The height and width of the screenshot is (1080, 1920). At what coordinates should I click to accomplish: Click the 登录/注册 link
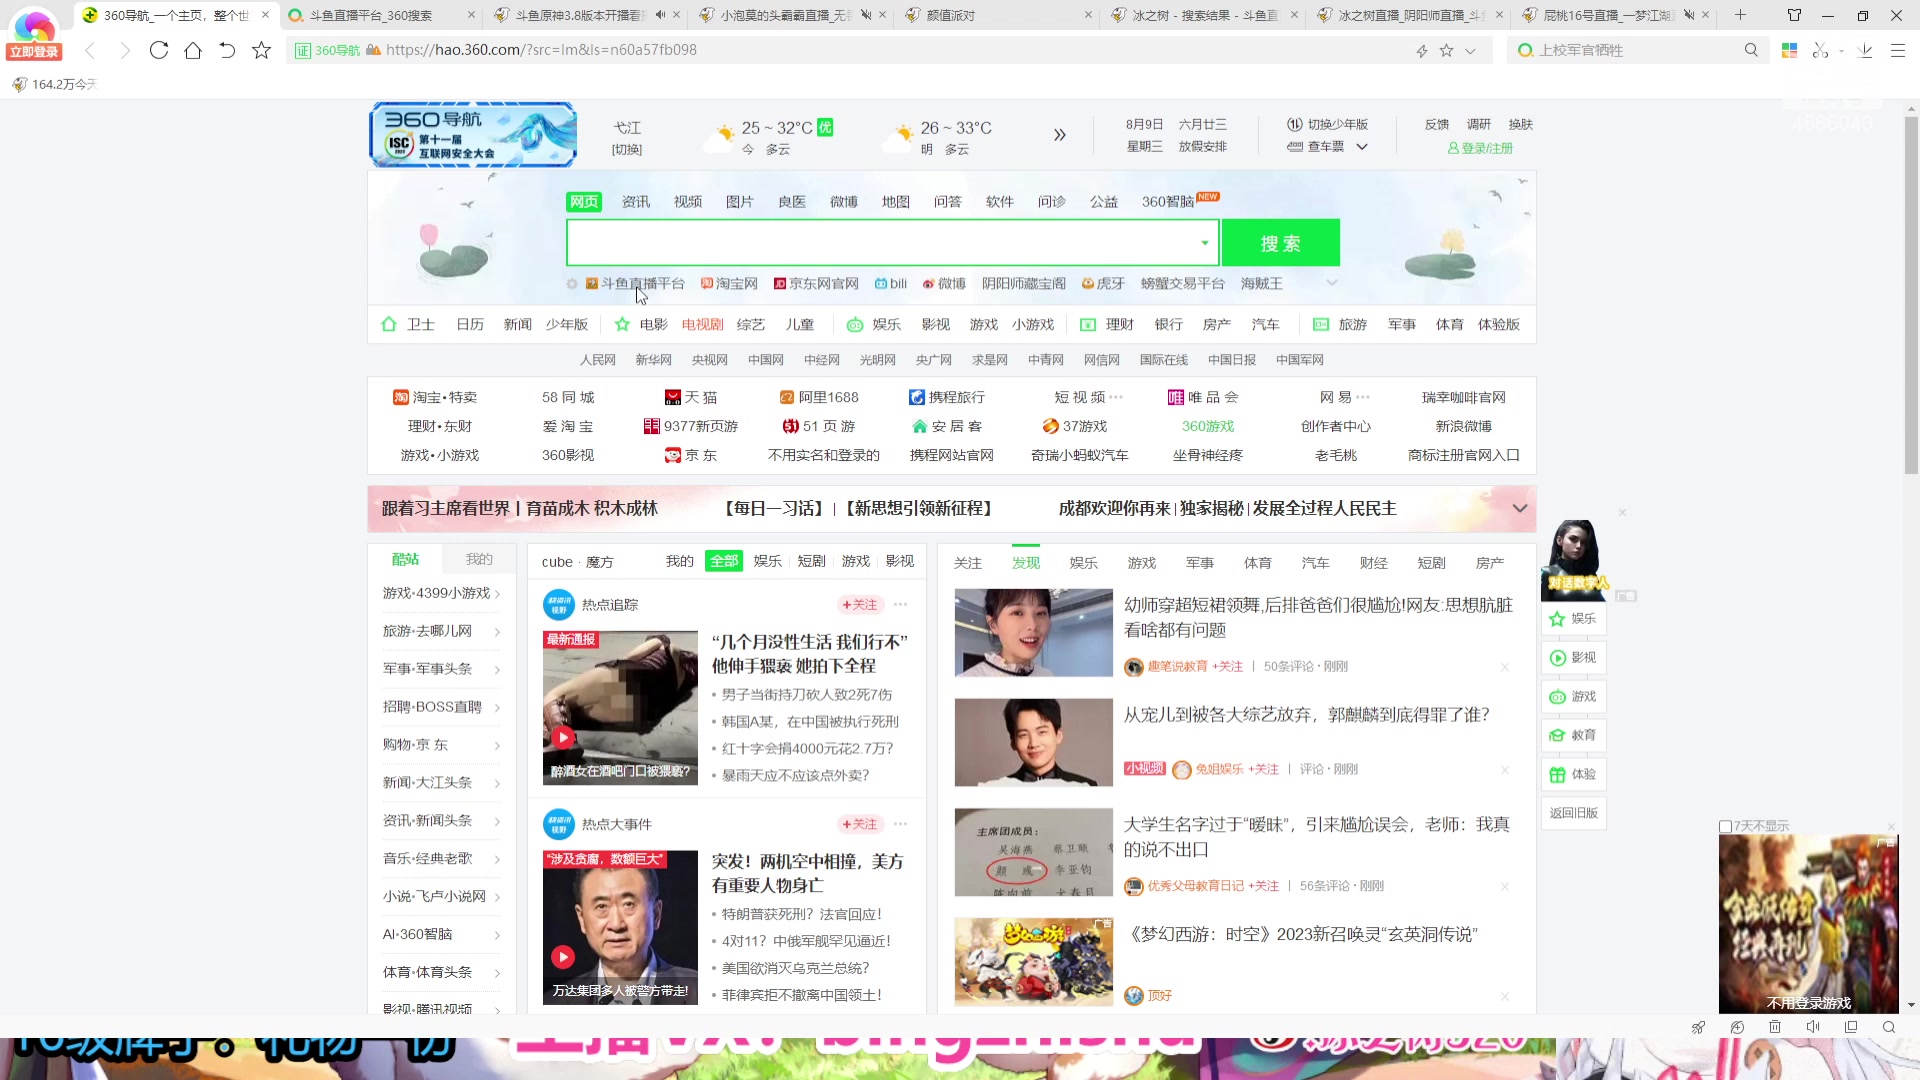click(1480, 148)
